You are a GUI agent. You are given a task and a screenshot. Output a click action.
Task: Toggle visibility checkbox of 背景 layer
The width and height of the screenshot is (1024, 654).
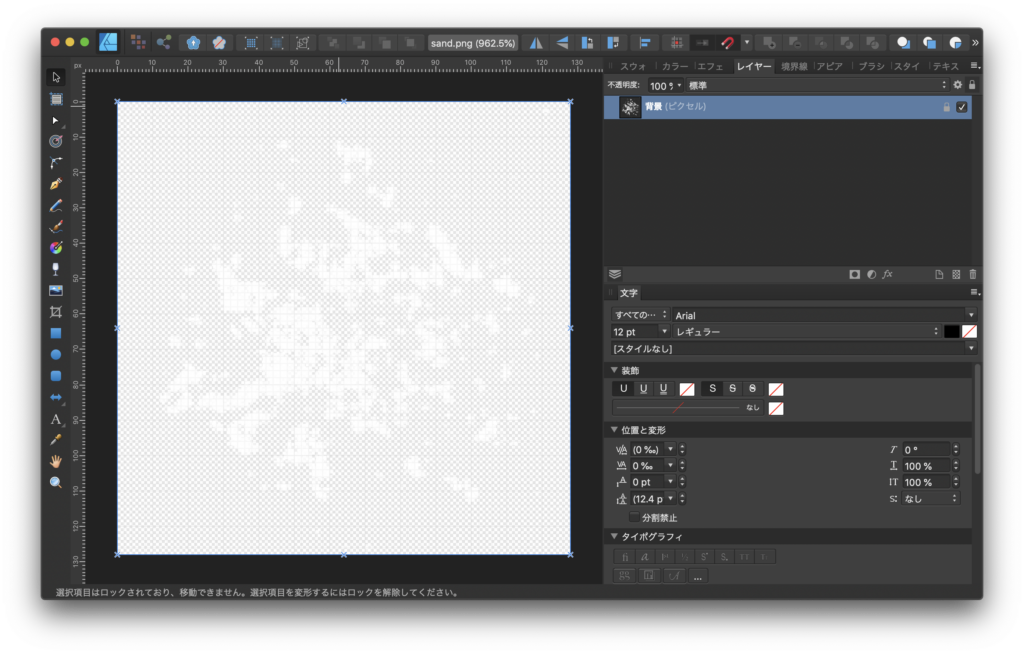[x=962, y=107]
